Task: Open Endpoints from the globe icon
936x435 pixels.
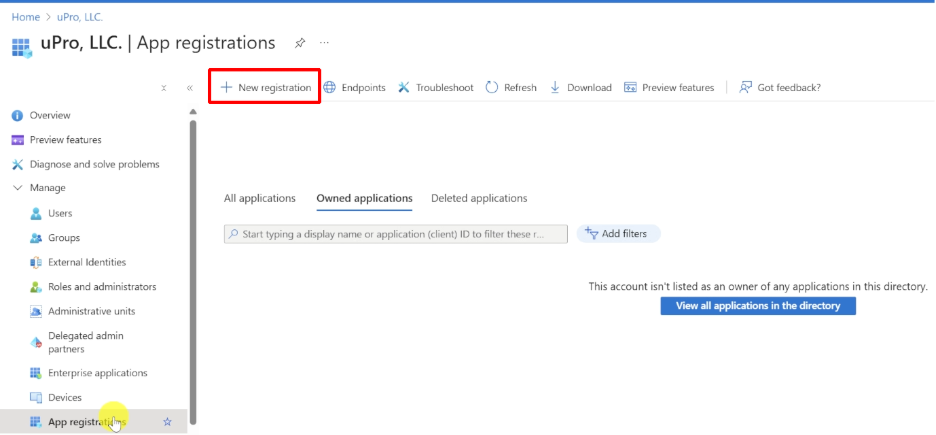Action: coord(330,88)
